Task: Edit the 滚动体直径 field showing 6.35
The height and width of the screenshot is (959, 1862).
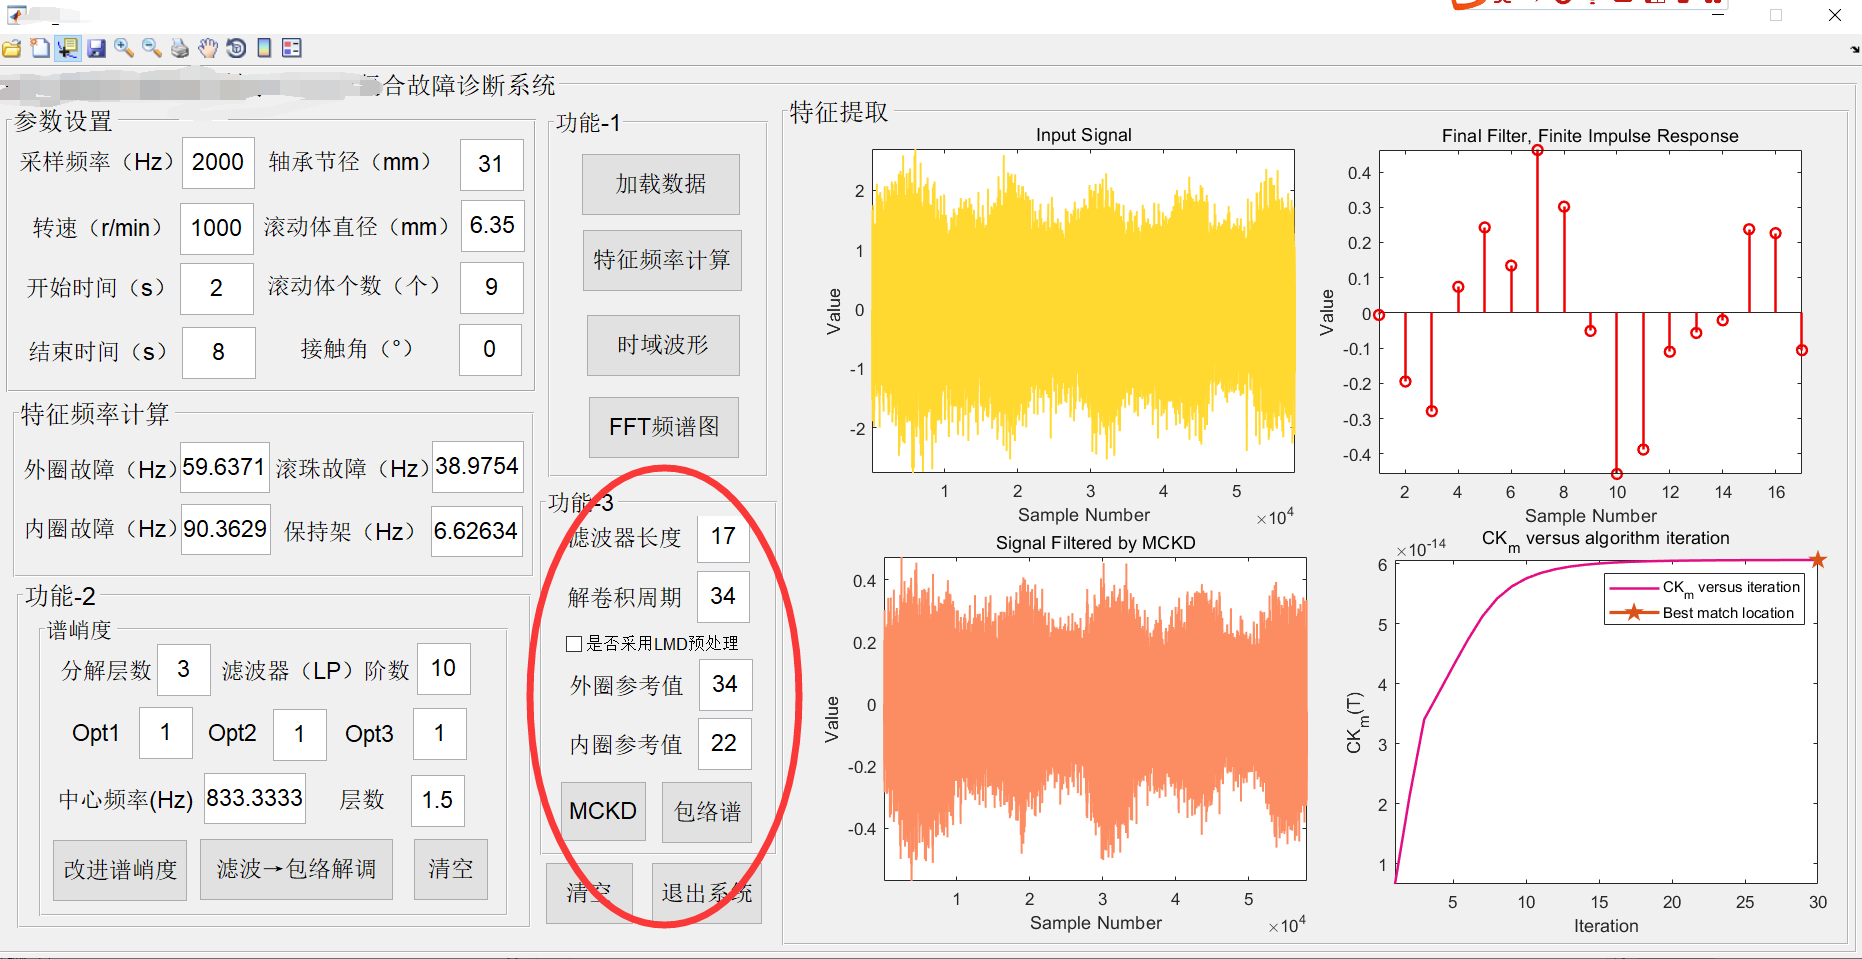Action: click(x=492, y=226)
